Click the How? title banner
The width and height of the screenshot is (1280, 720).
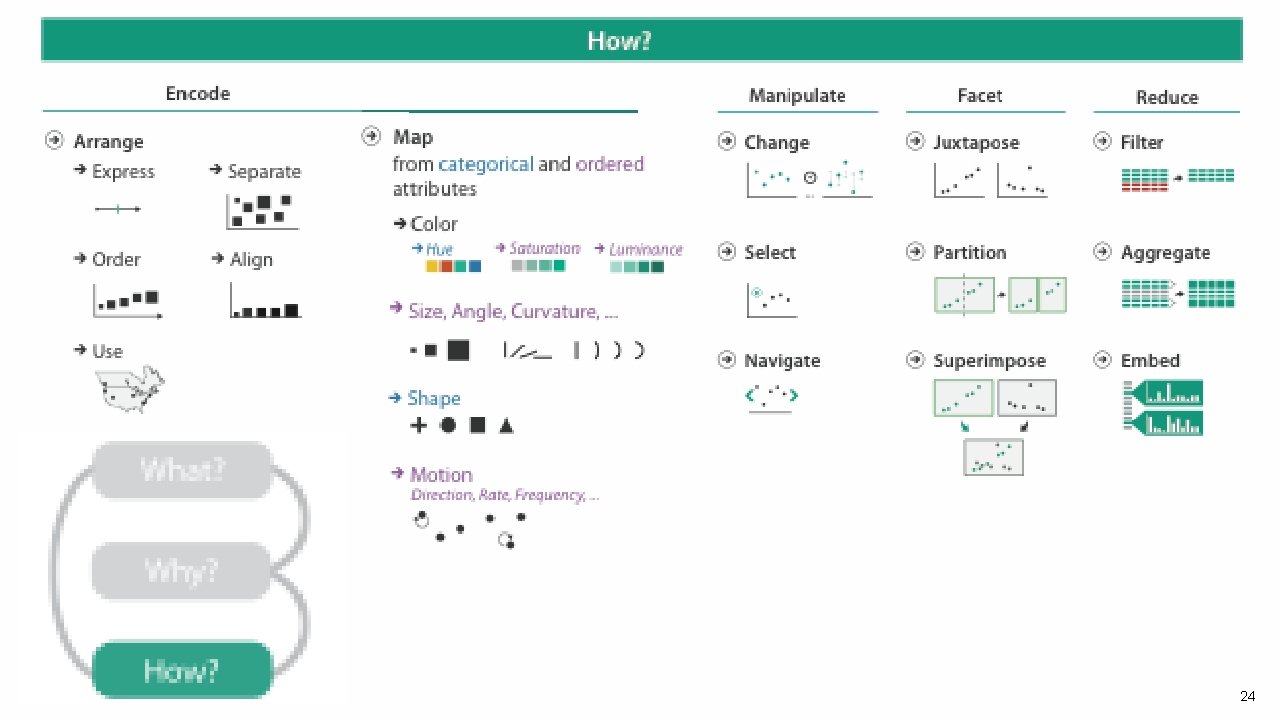coord(641,41)
